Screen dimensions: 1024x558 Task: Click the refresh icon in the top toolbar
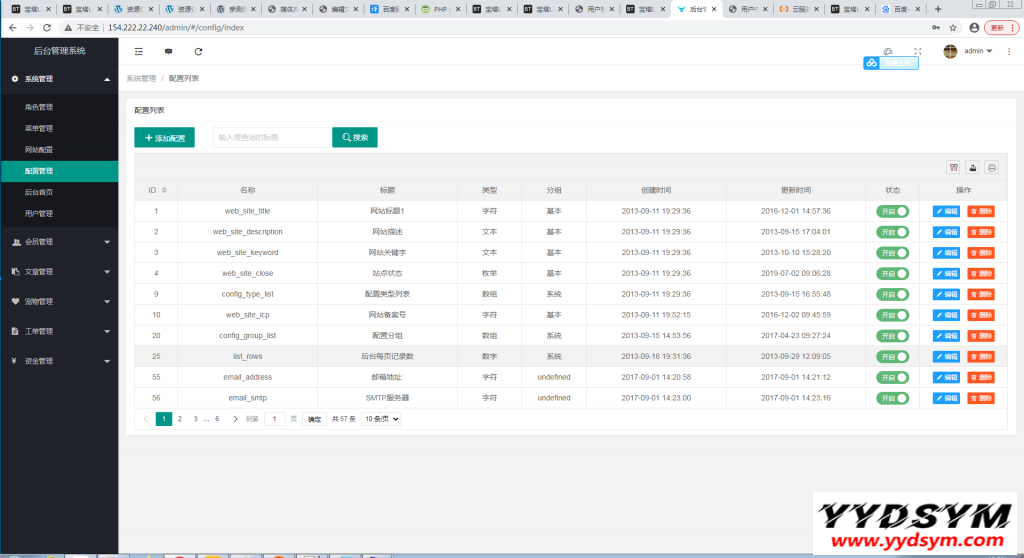198,51
